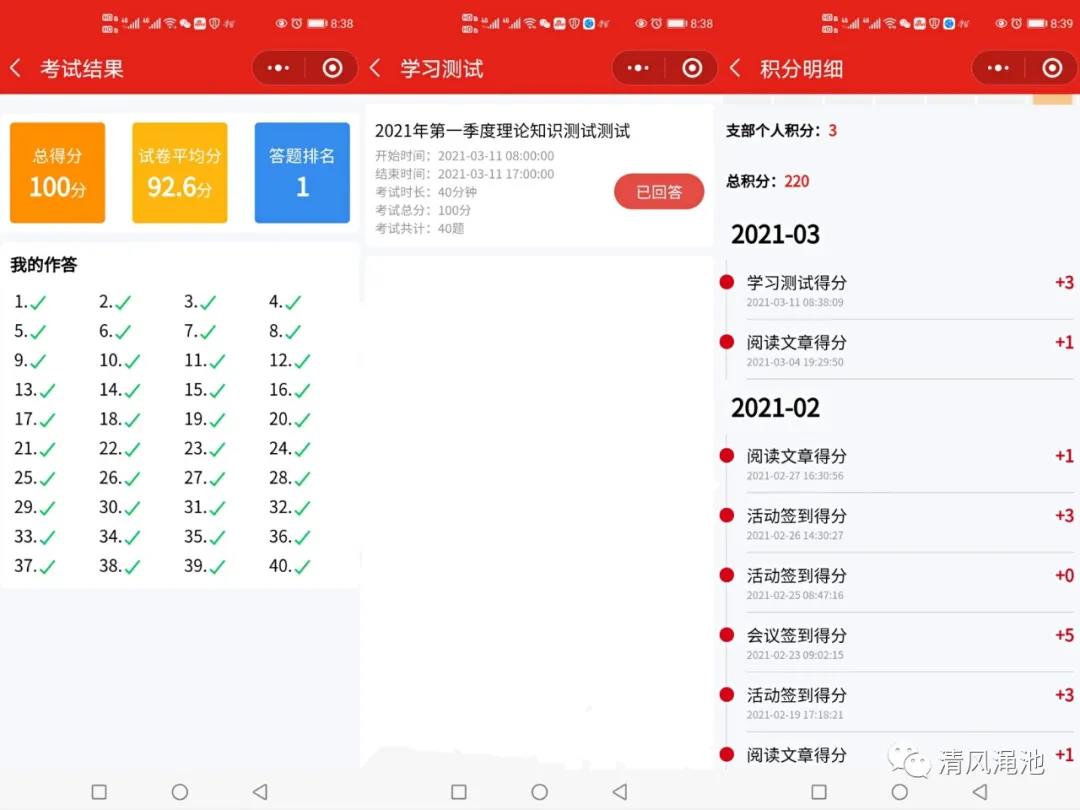Open answer number 1 with green checkmark

pos(31,302)
